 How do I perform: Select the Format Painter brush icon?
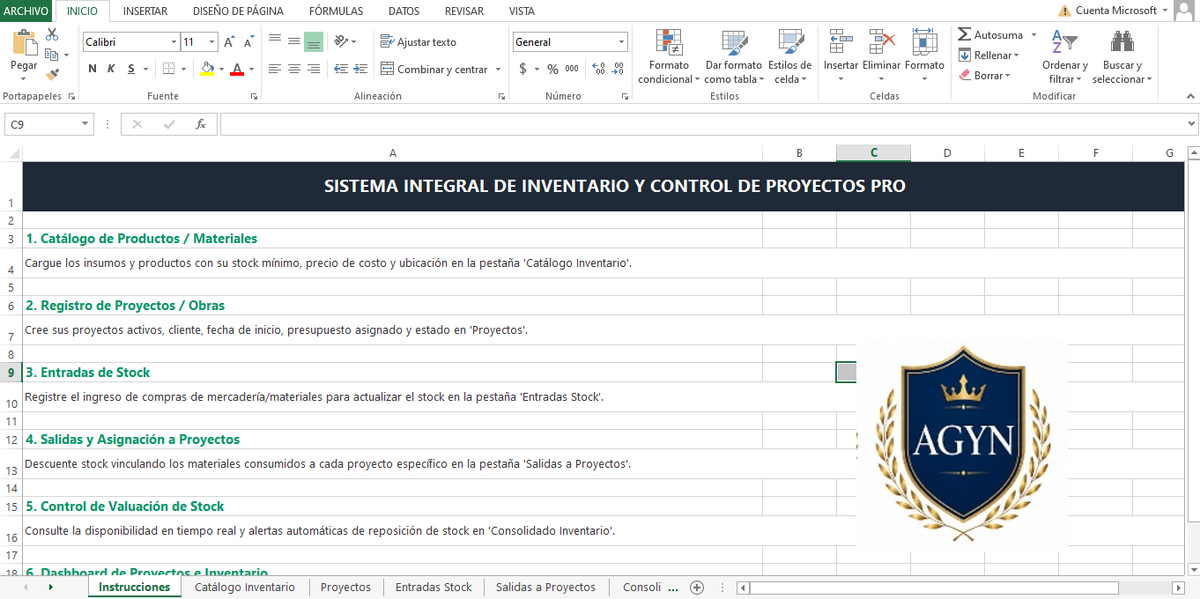point(52,73)
